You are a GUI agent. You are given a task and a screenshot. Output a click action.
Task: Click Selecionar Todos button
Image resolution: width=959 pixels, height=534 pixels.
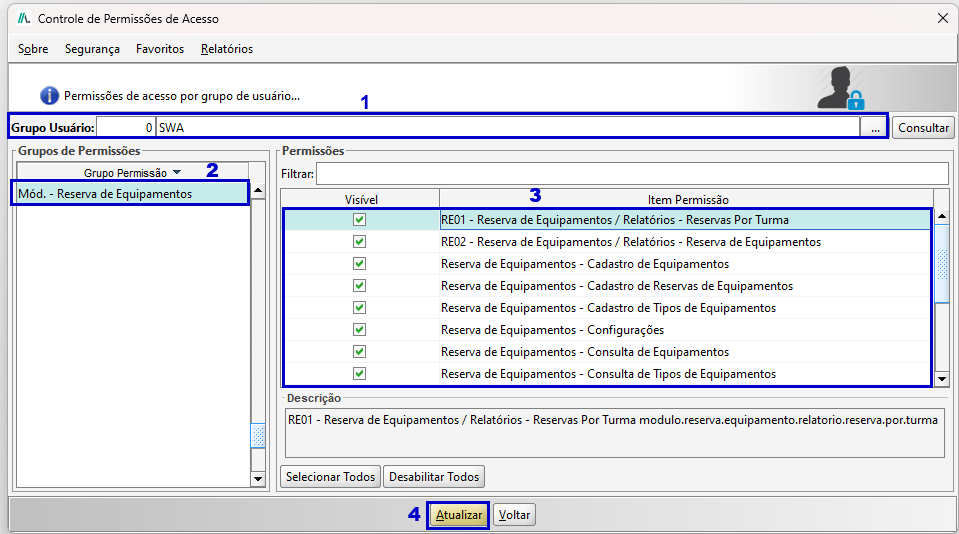tap(330, 477)
